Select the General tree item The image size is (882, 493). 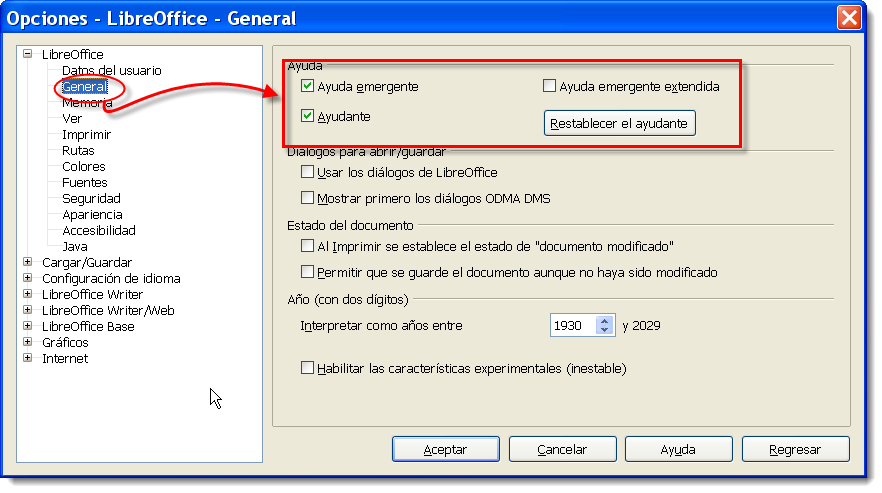[84, 87]
